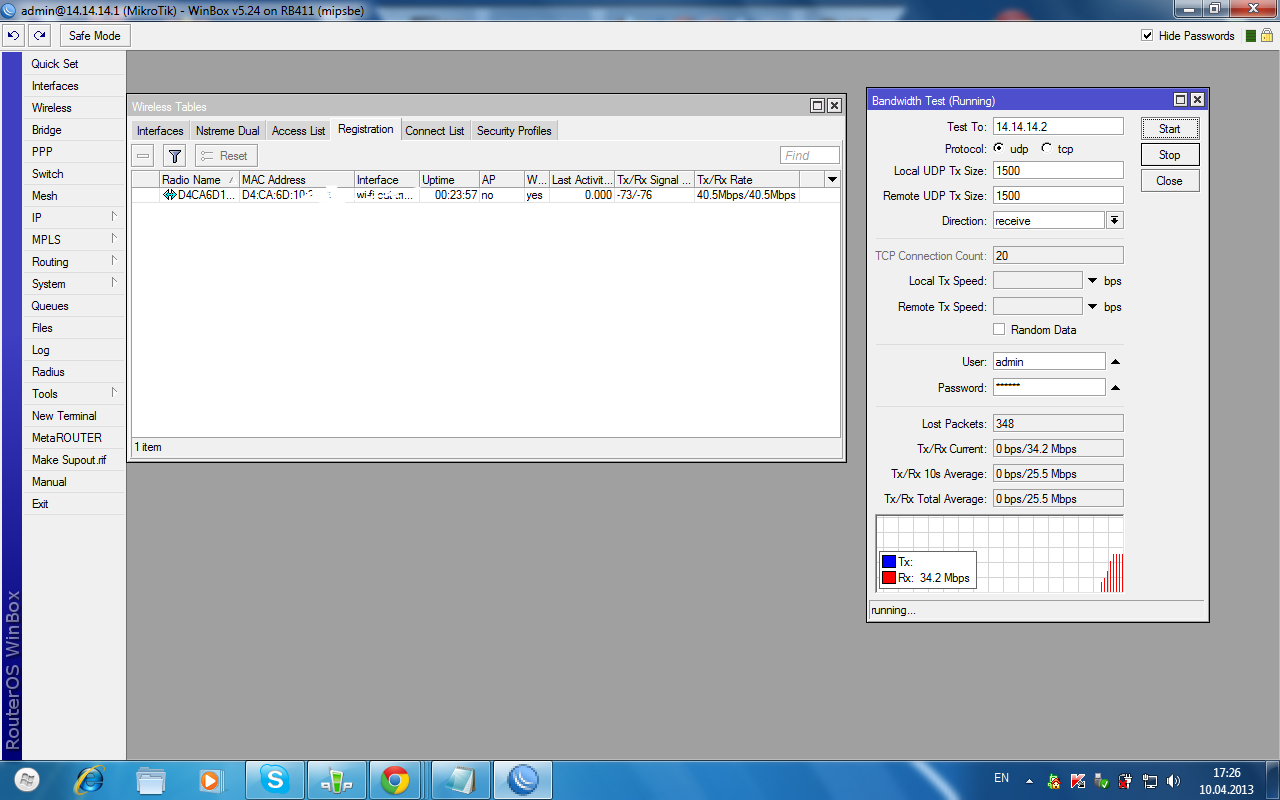Open New Terminal from the sidebar
The image size is (1280, 800).
pos(74,416)
